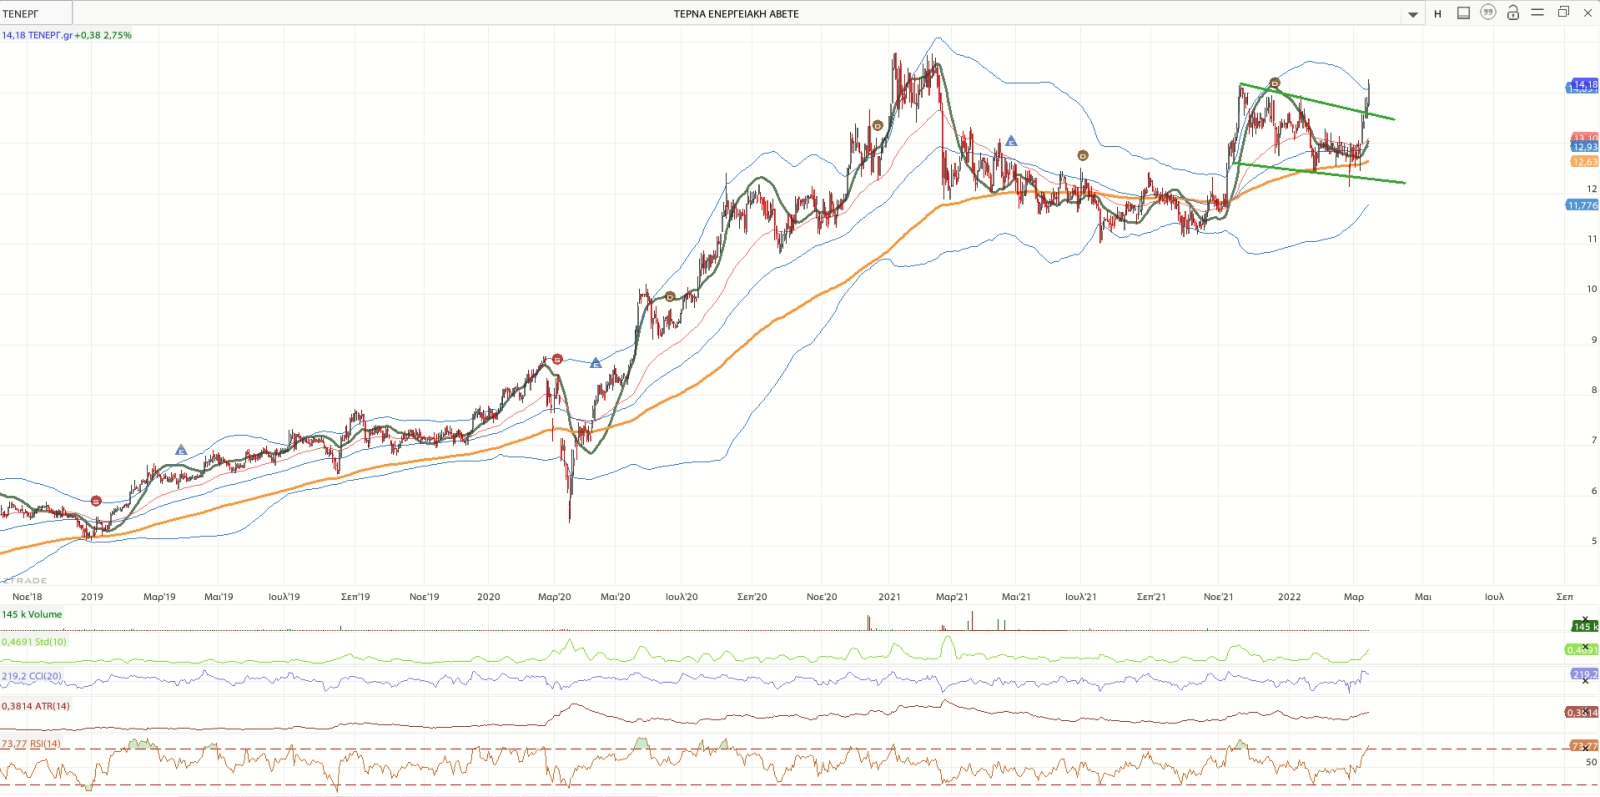This screenshot has height=797, width=1600.
Task: Click the ΤΕΡΝΑ ΕΝΕΡΓΕΙΑΚΗ ΑΒΕΤΕ chart title
Action: coord(736,14)
